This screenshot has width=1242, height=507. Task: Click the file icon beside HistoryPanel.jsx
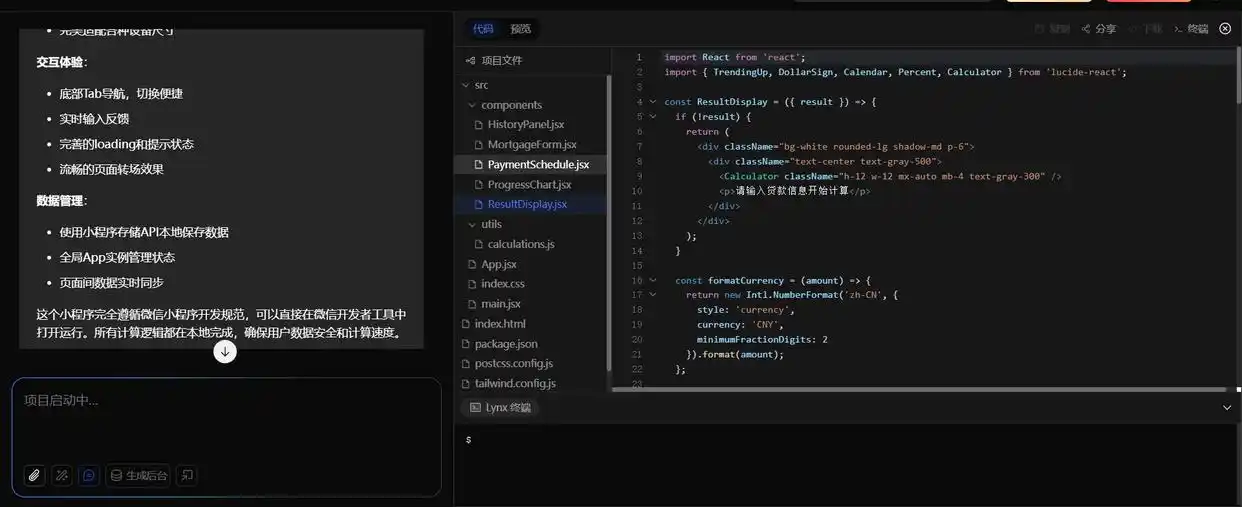(x=479, y=125)
